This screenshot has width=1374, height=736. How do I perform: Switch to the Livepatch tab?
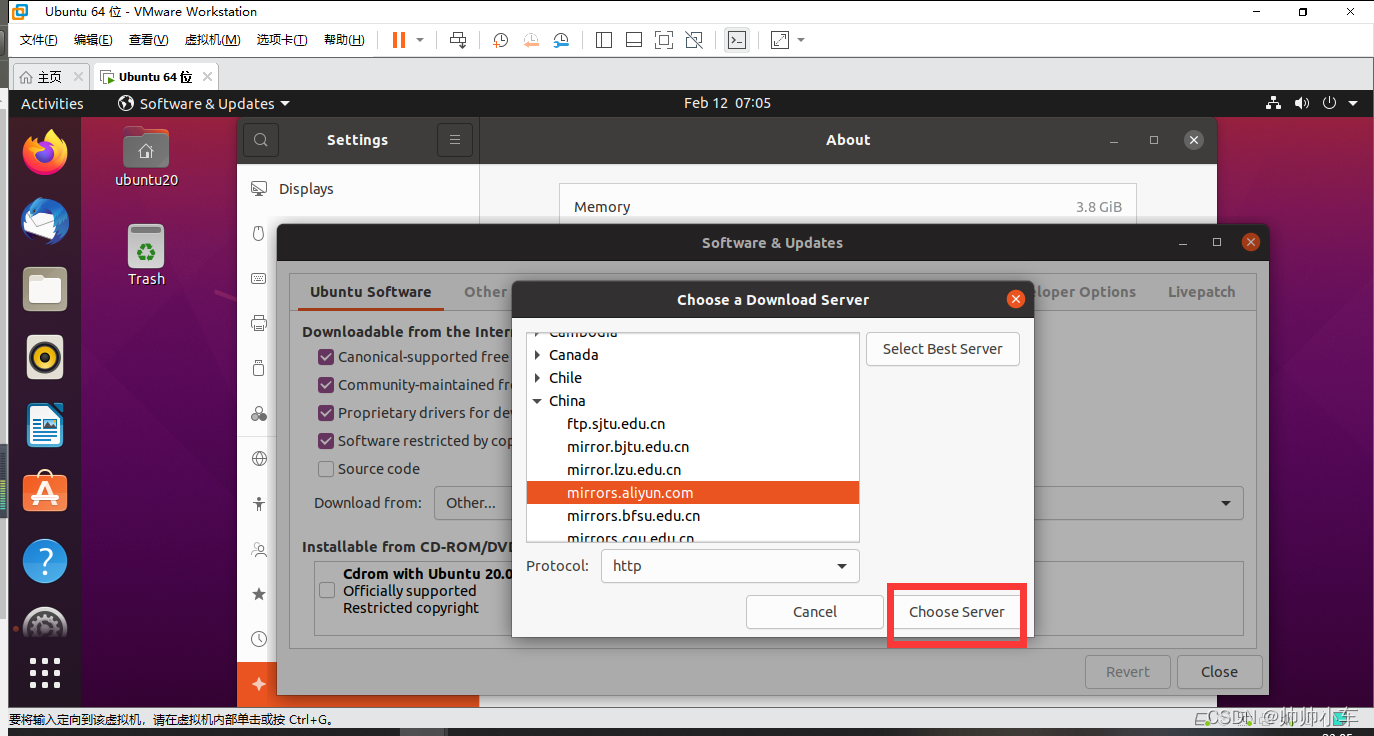pyautogui.click(x=1201, y=292)
